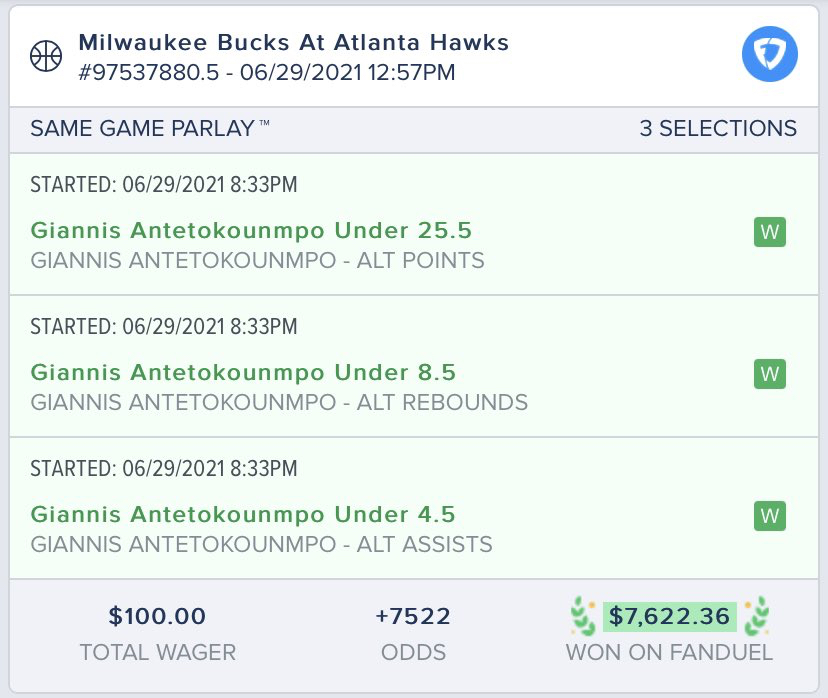This screenshot has width=828, height=698.
Task: Click the 3 Selections count
Action: tap(718, 128)
